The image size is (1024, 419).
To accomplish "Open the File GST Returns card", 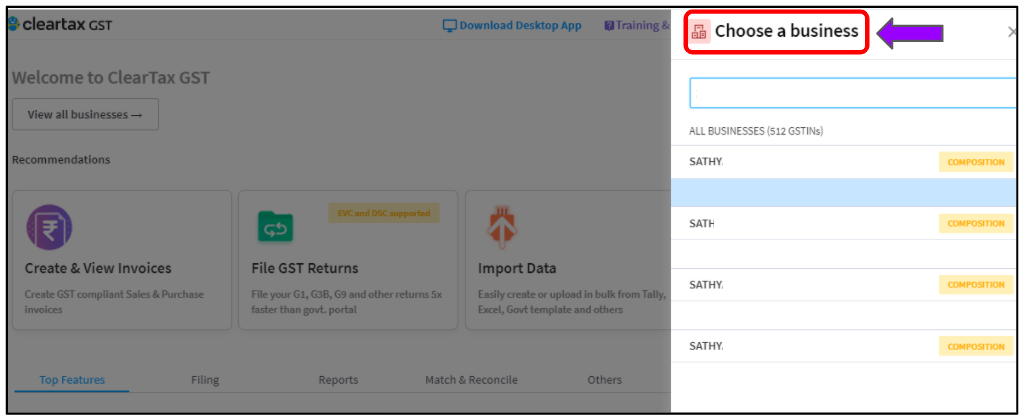I will pos(349,260).
